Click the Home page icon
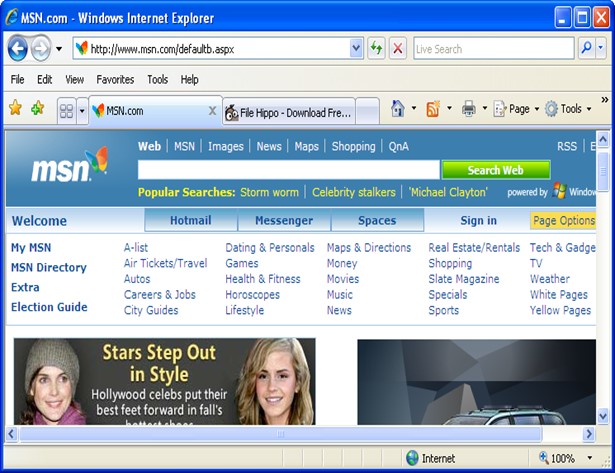 [x=398, y=108]
